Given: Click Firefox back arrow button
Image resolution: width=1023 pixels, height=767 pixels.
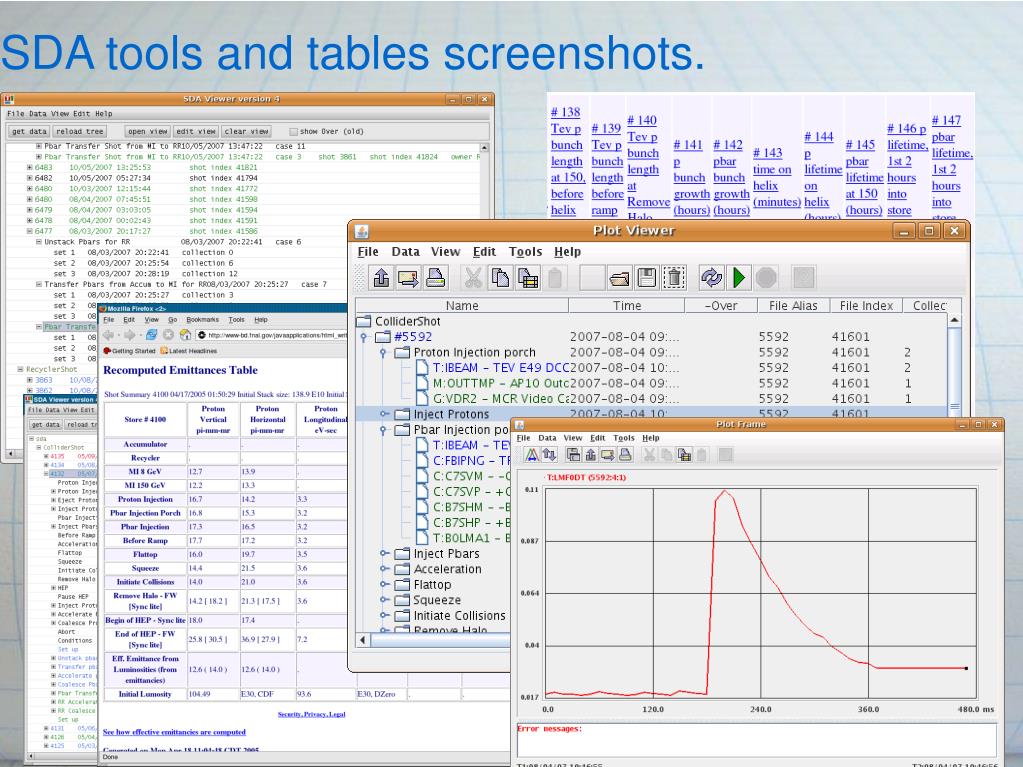Looking at the screenshot, I should tap(108, 335).
